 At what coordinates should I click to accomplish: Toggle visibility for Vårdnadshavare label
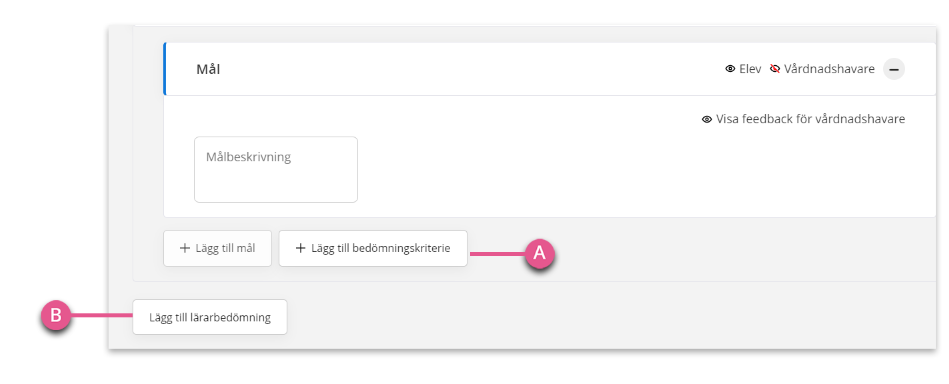click(x=829, y=69)
